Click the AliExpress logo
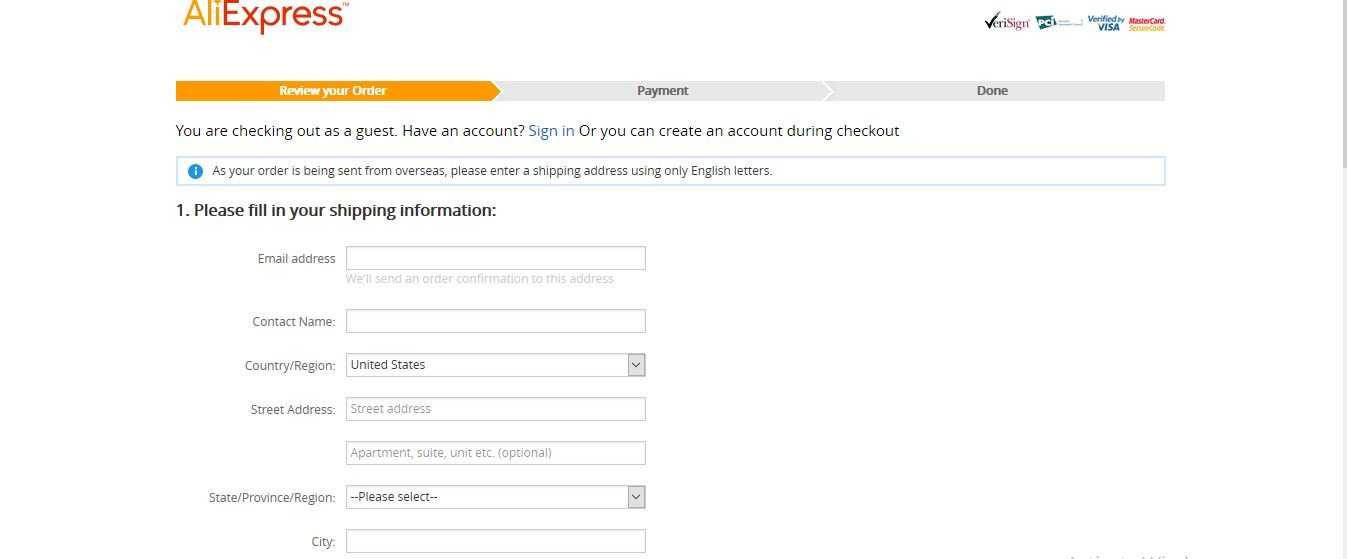1347x559 pixels. (265, 17)
